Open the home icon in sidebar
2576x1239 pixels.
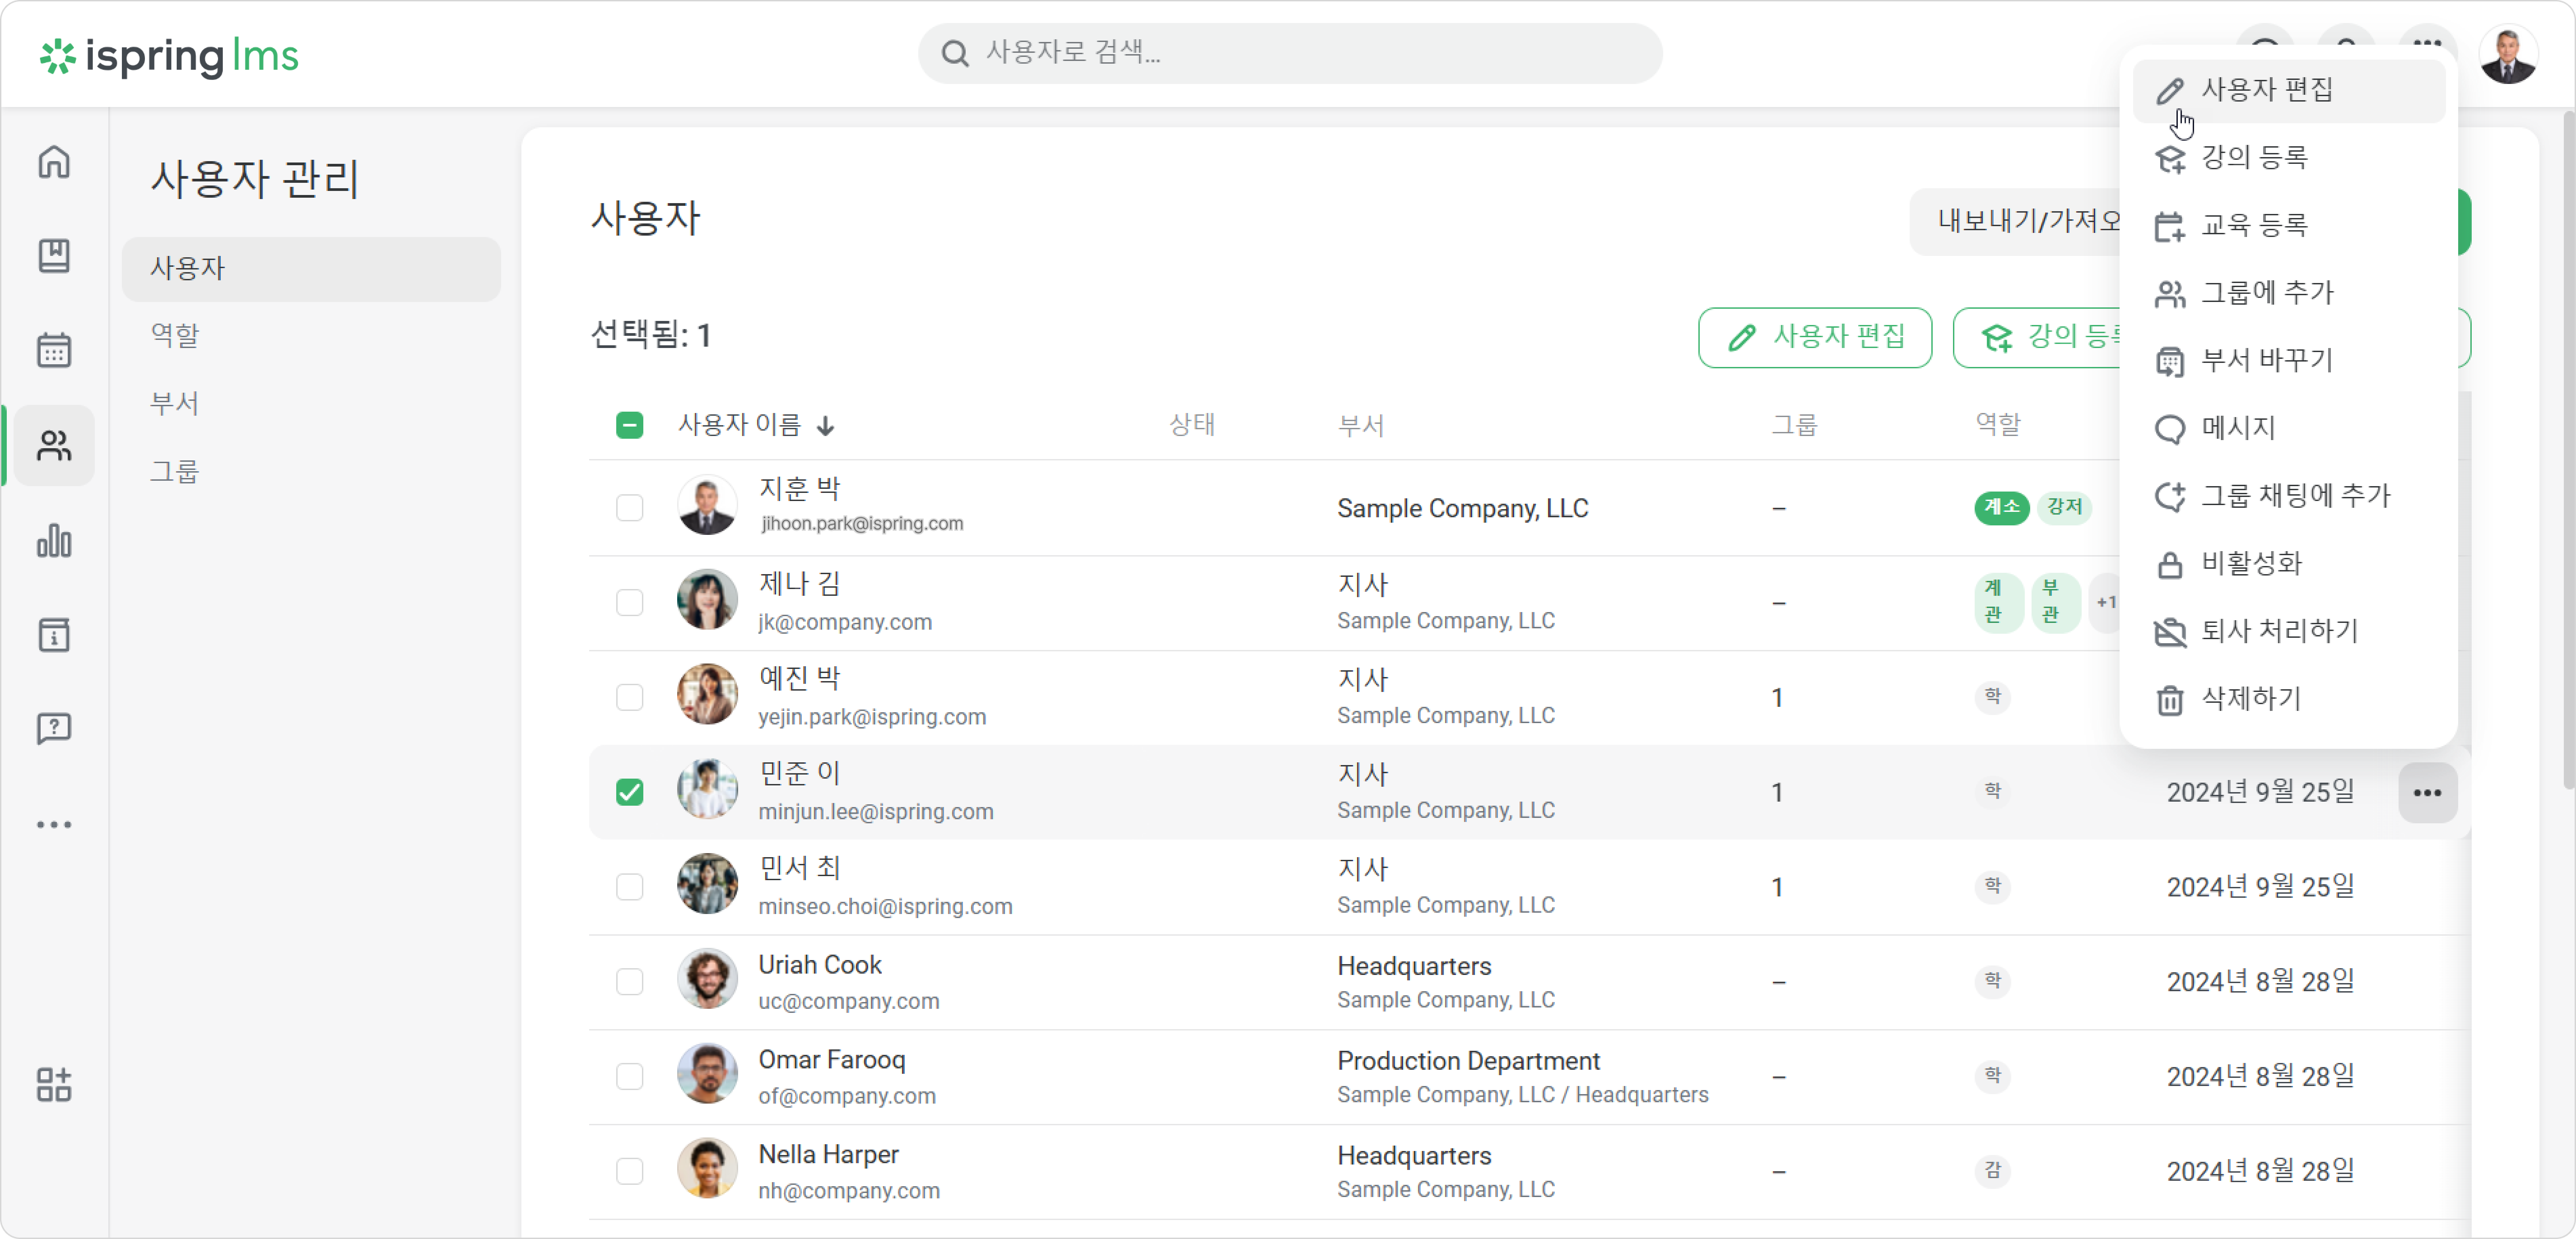pyautogui.click(x=54, y=162)
